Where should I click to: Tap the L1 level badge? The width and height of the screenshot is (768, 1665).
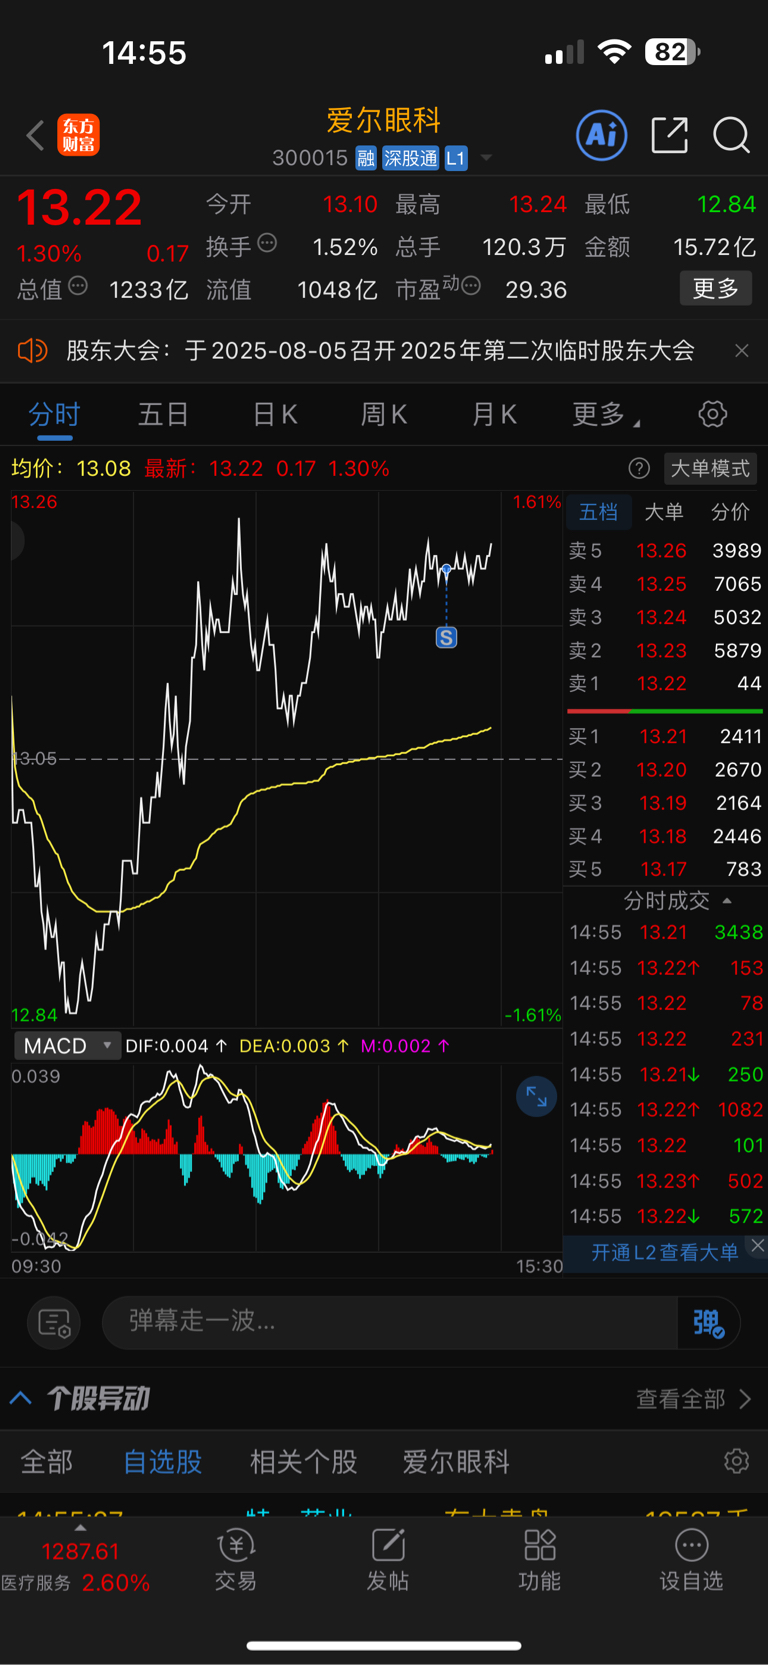coord(456,158)
